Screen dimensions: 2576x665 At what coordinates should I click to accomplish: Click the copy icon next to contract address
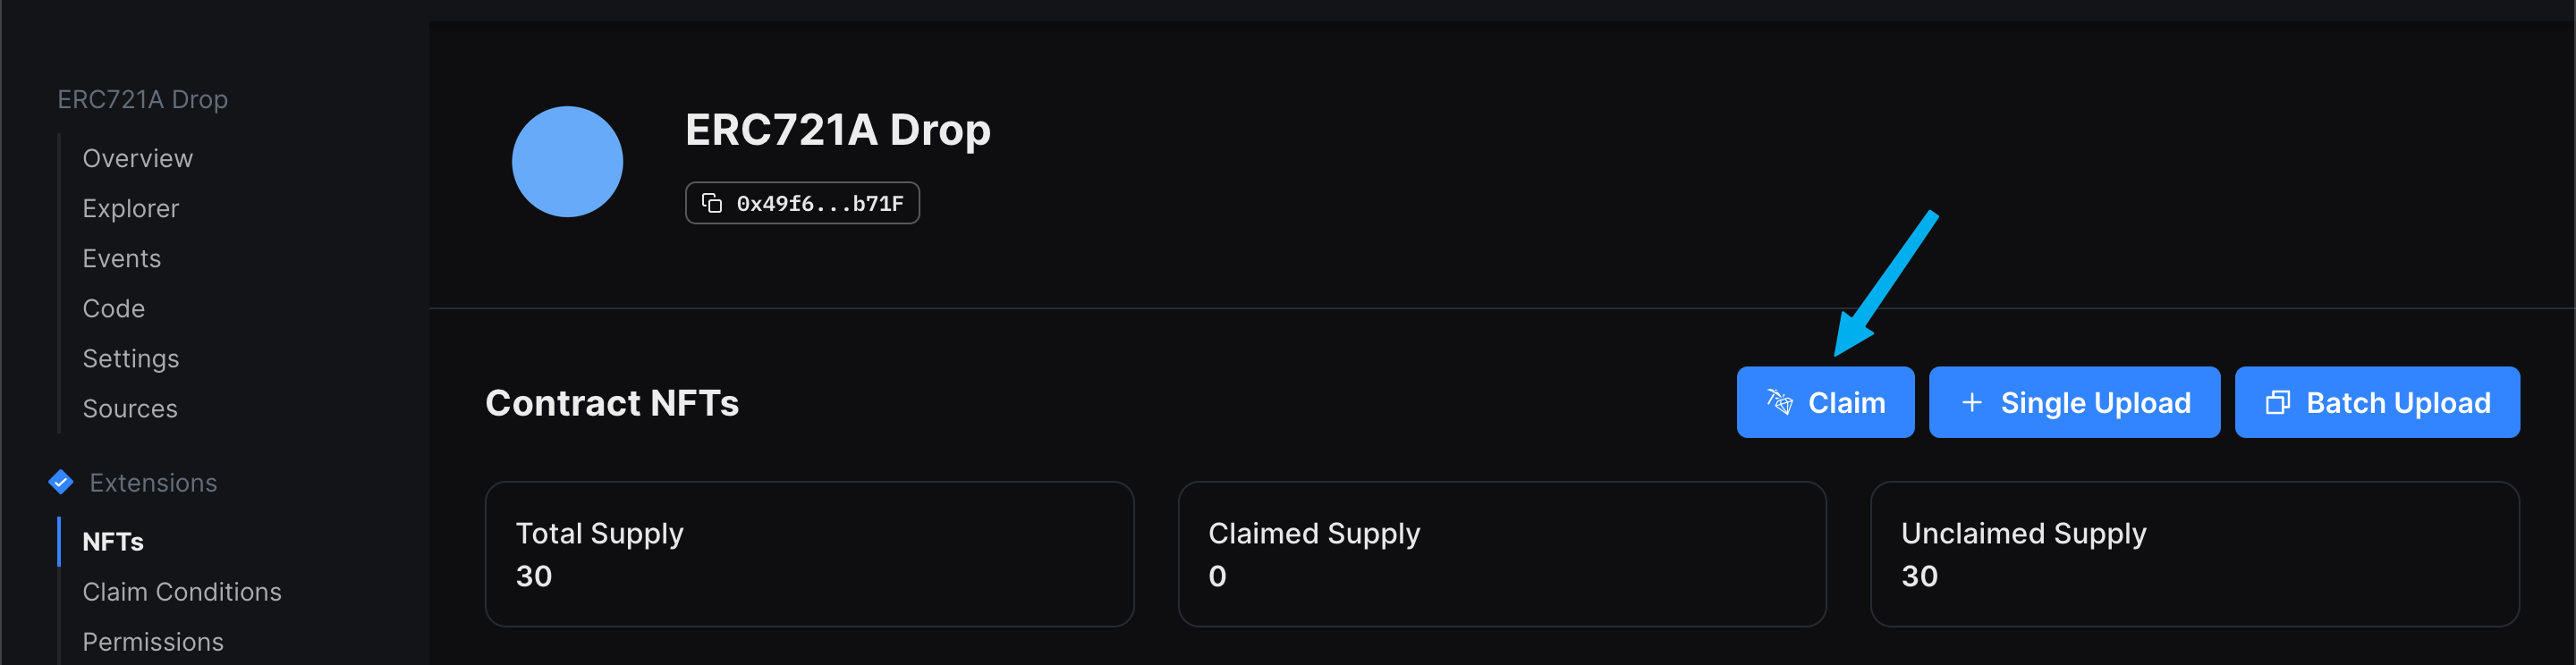pos(712,202)
